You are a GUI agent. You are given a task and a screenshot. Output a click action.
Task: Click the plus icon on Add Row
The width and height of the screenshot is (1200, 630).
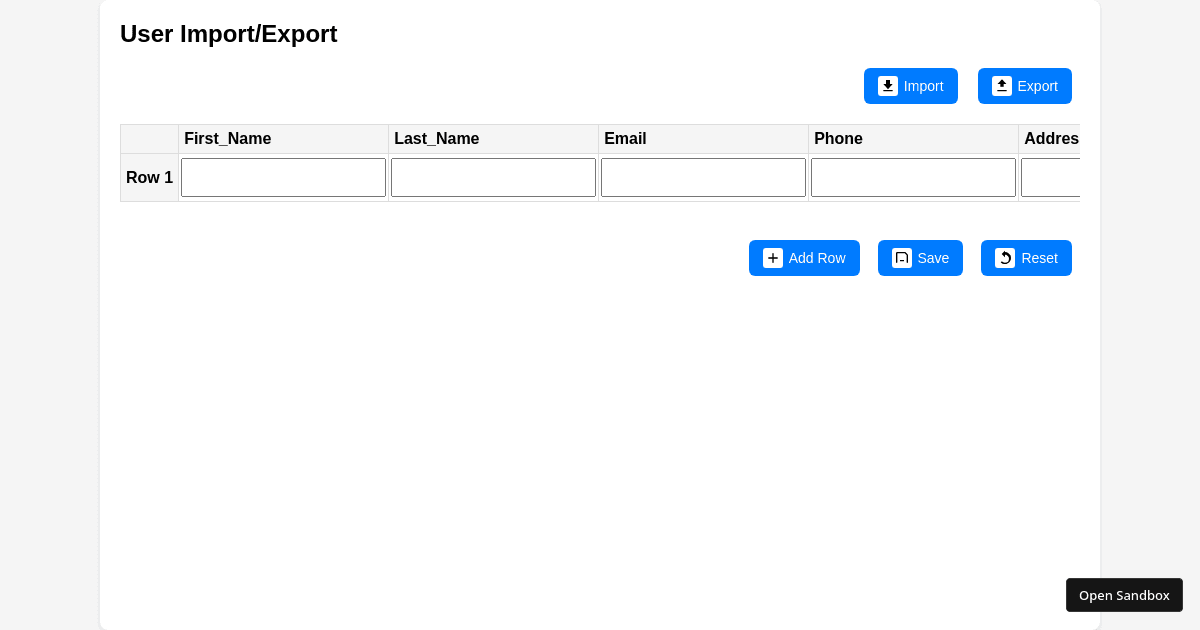coord(773,258)
